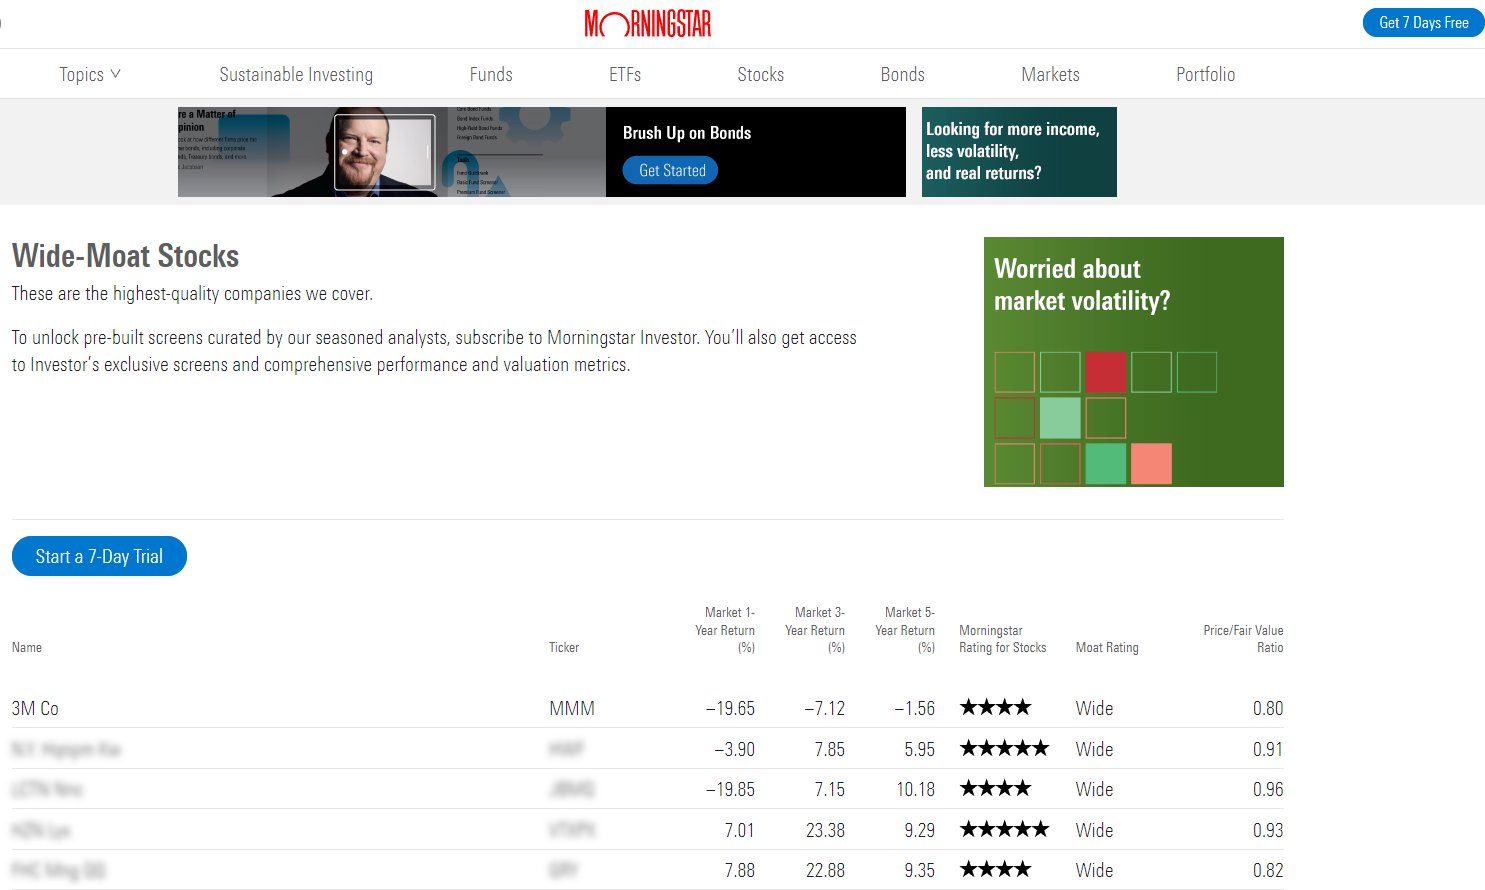Click the 7.01 one-year return value
The height and width of the screenshot is (890, 1485).
click(739, 830)
